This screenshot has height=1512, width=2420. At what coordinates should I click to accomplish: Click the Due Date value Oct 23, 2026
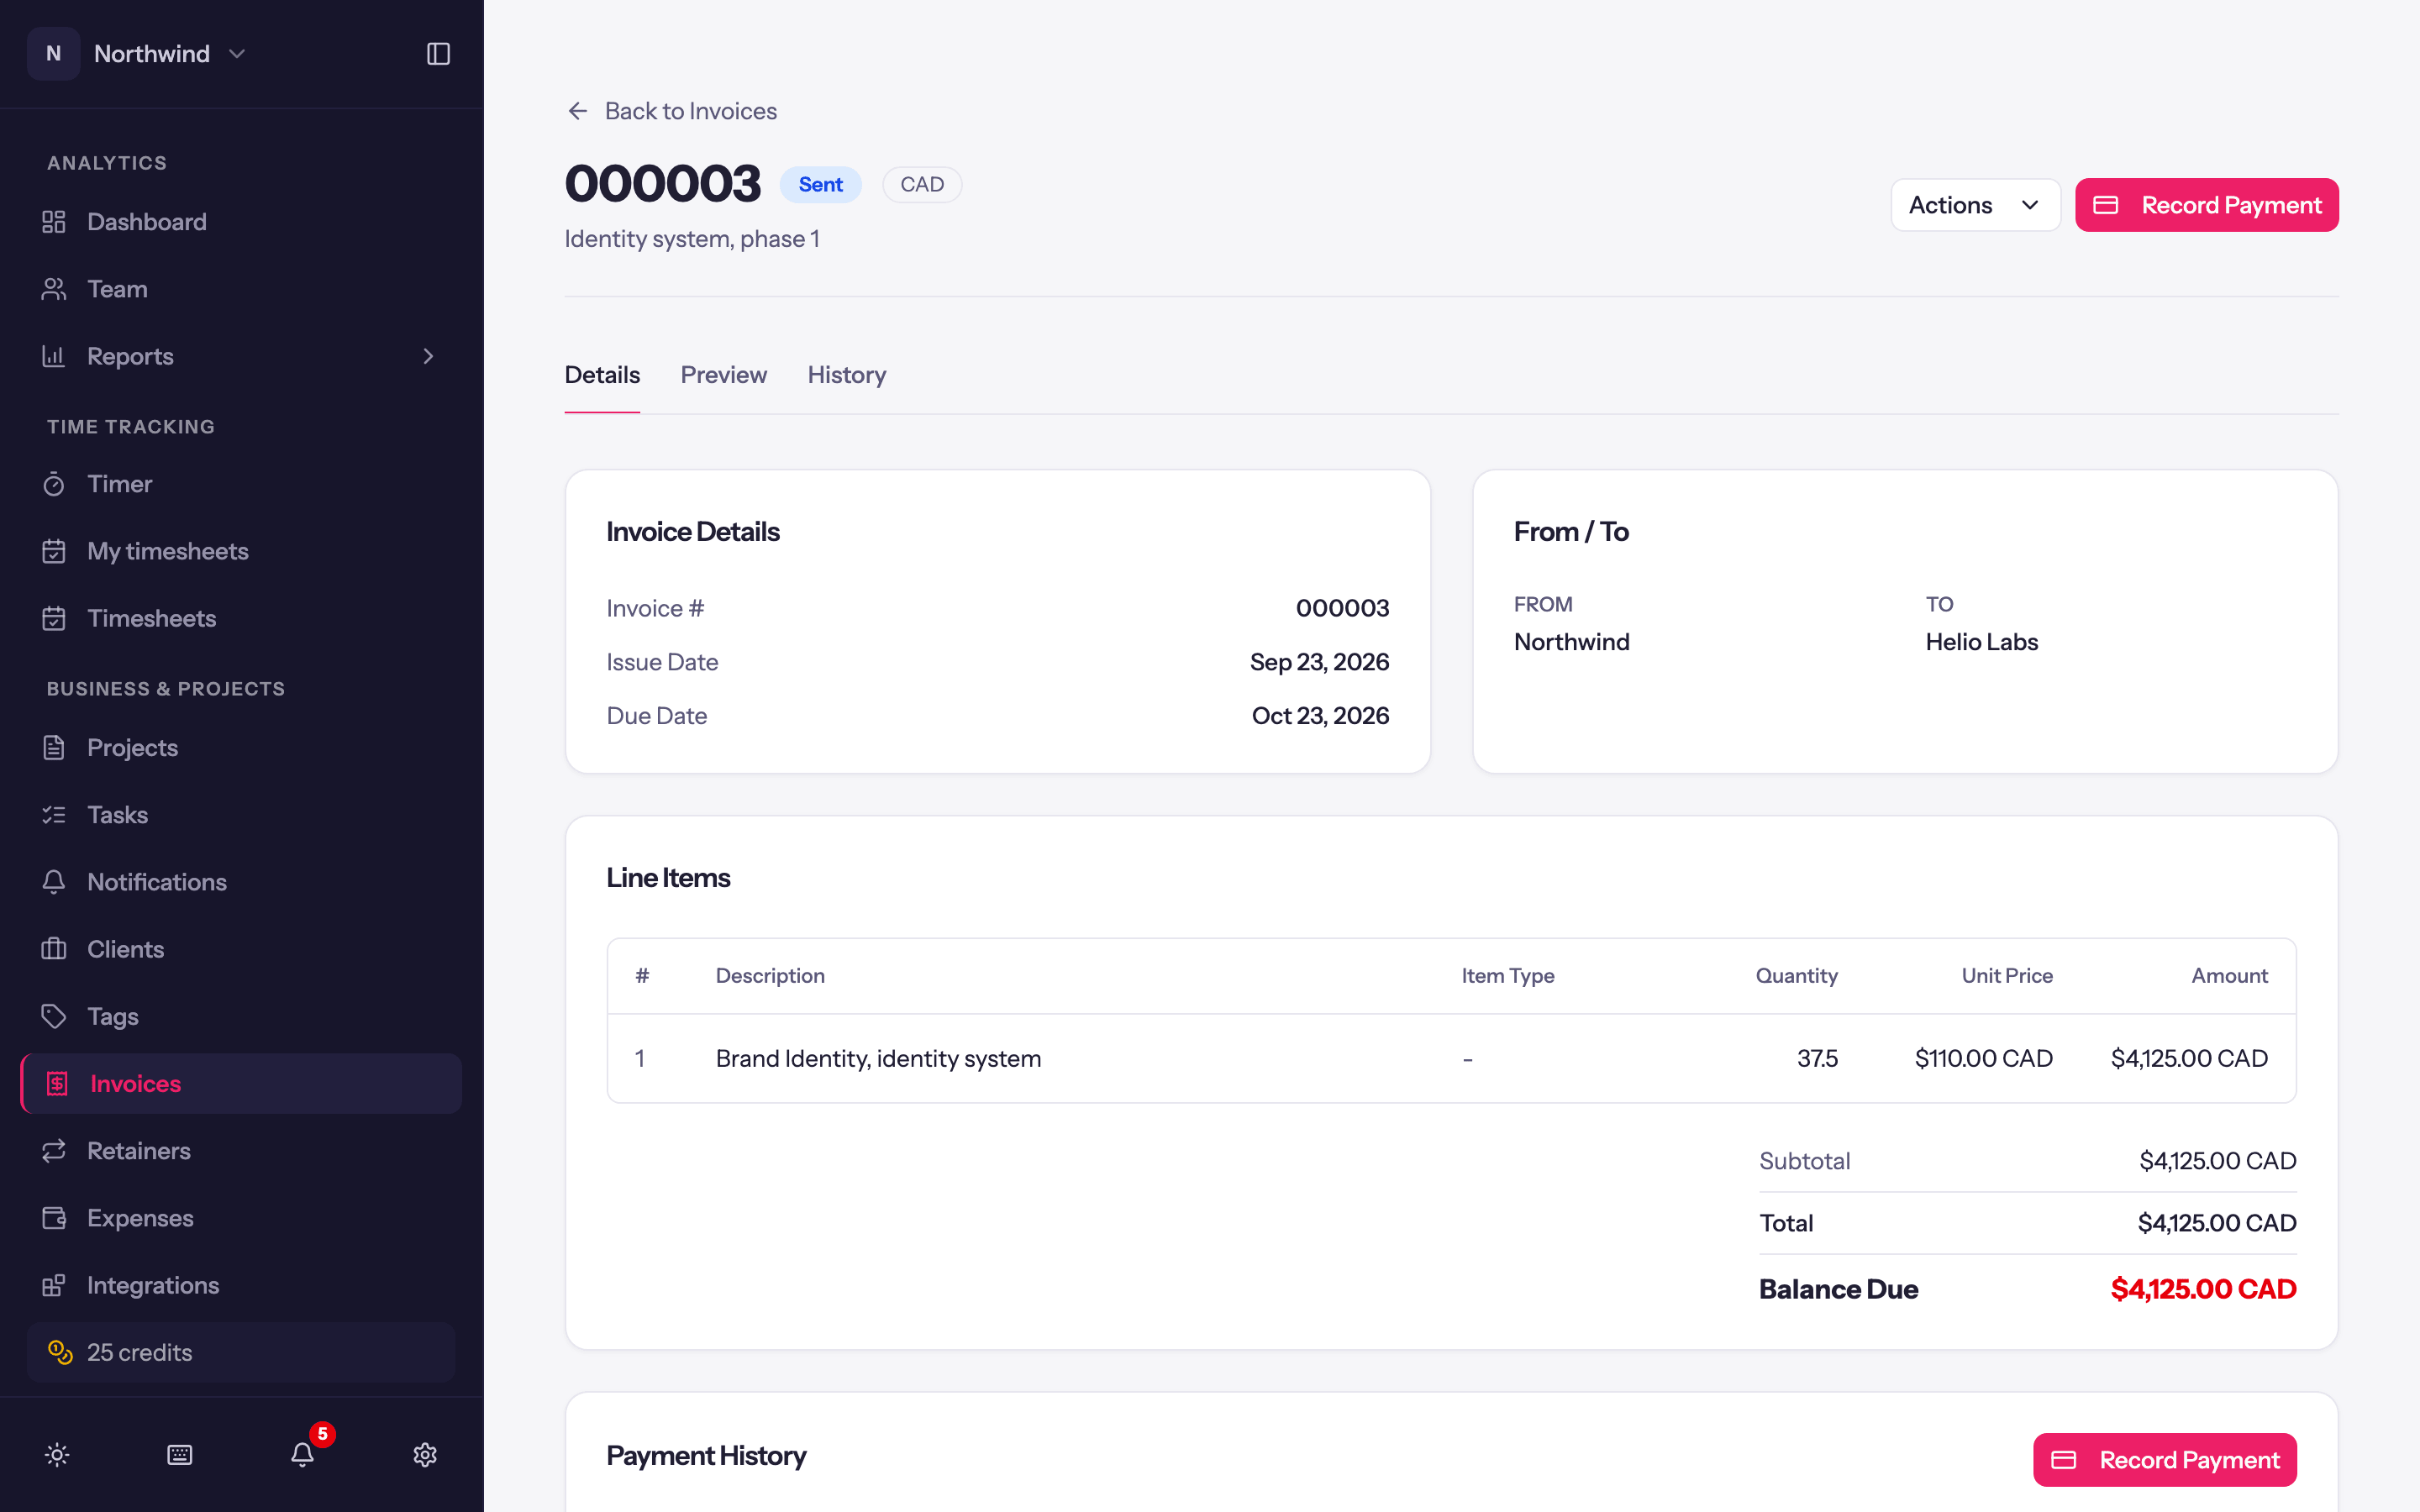coord(1320,716)
